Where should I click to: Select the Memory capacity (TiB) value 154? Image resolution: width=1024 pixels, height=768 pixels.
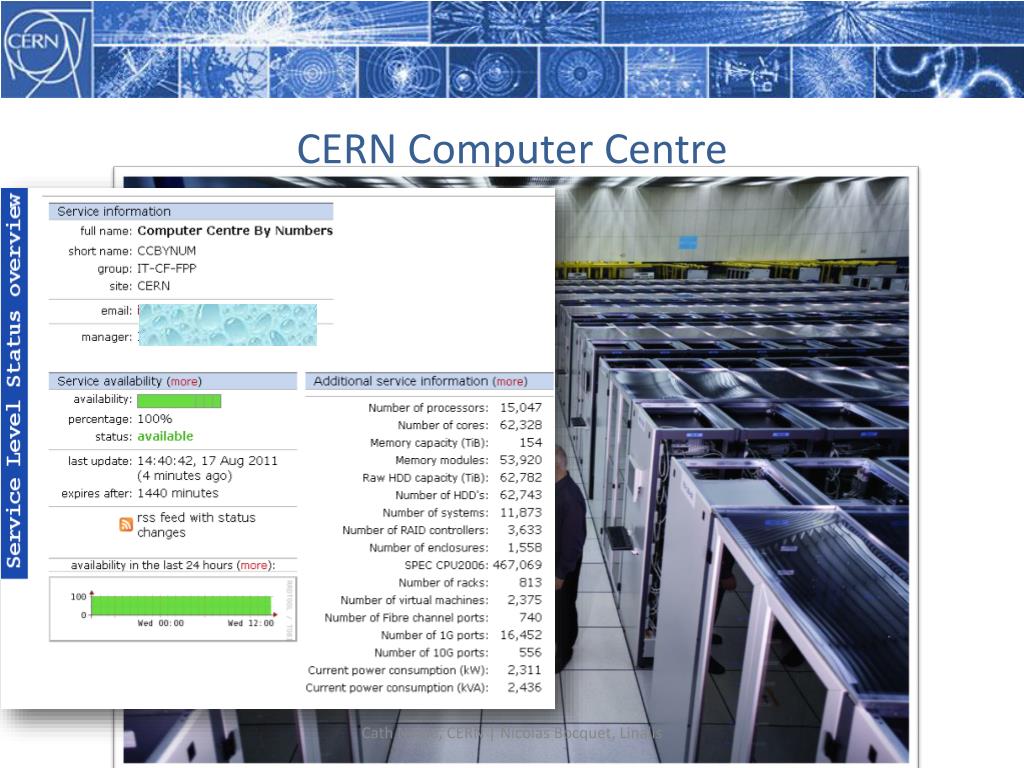pos(531,443)
